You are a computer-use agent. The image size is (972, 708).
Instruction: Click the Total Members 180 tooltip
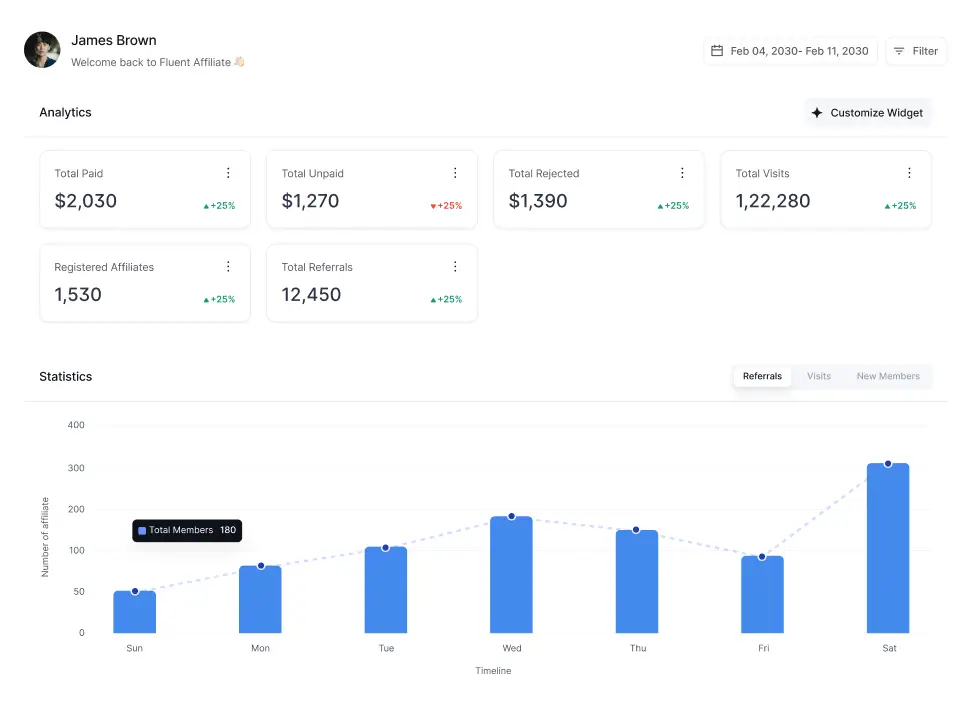pyautogui.click(x=187, y=531)
